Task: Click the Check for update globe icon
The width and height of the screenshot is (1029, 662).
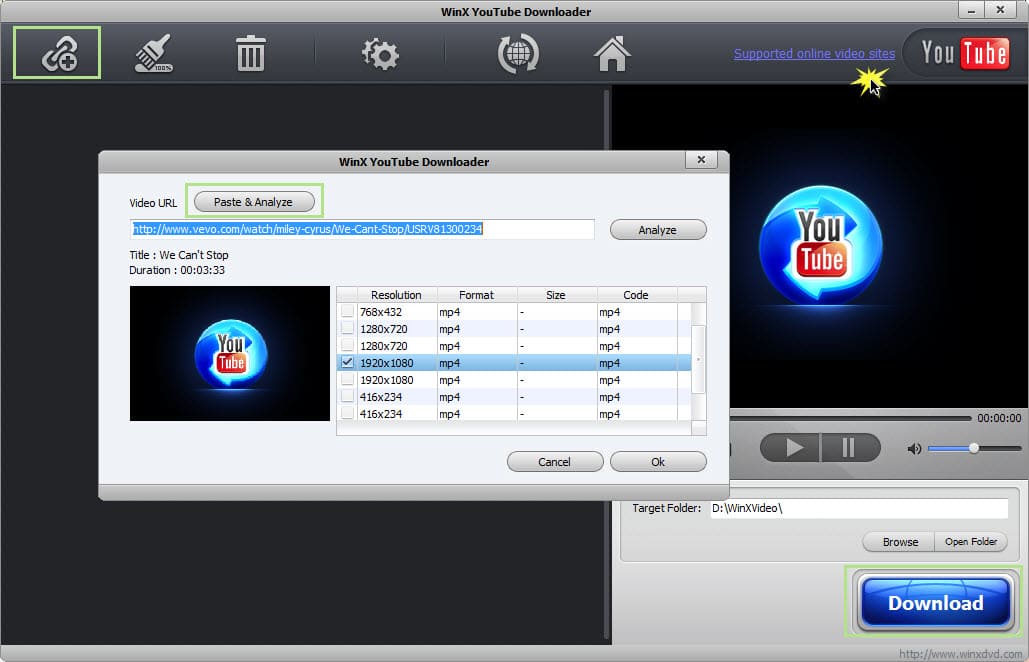Action: pos(518,53)
